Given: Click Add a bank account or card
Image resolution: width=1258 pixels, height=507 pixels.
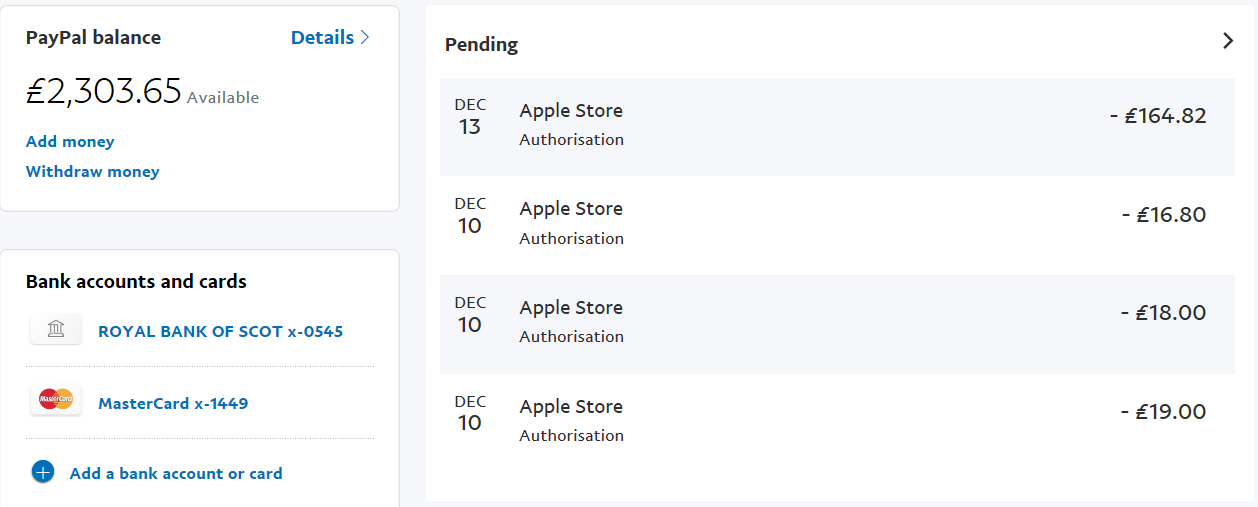Looking at the screenshot, I should coord(176,473).
